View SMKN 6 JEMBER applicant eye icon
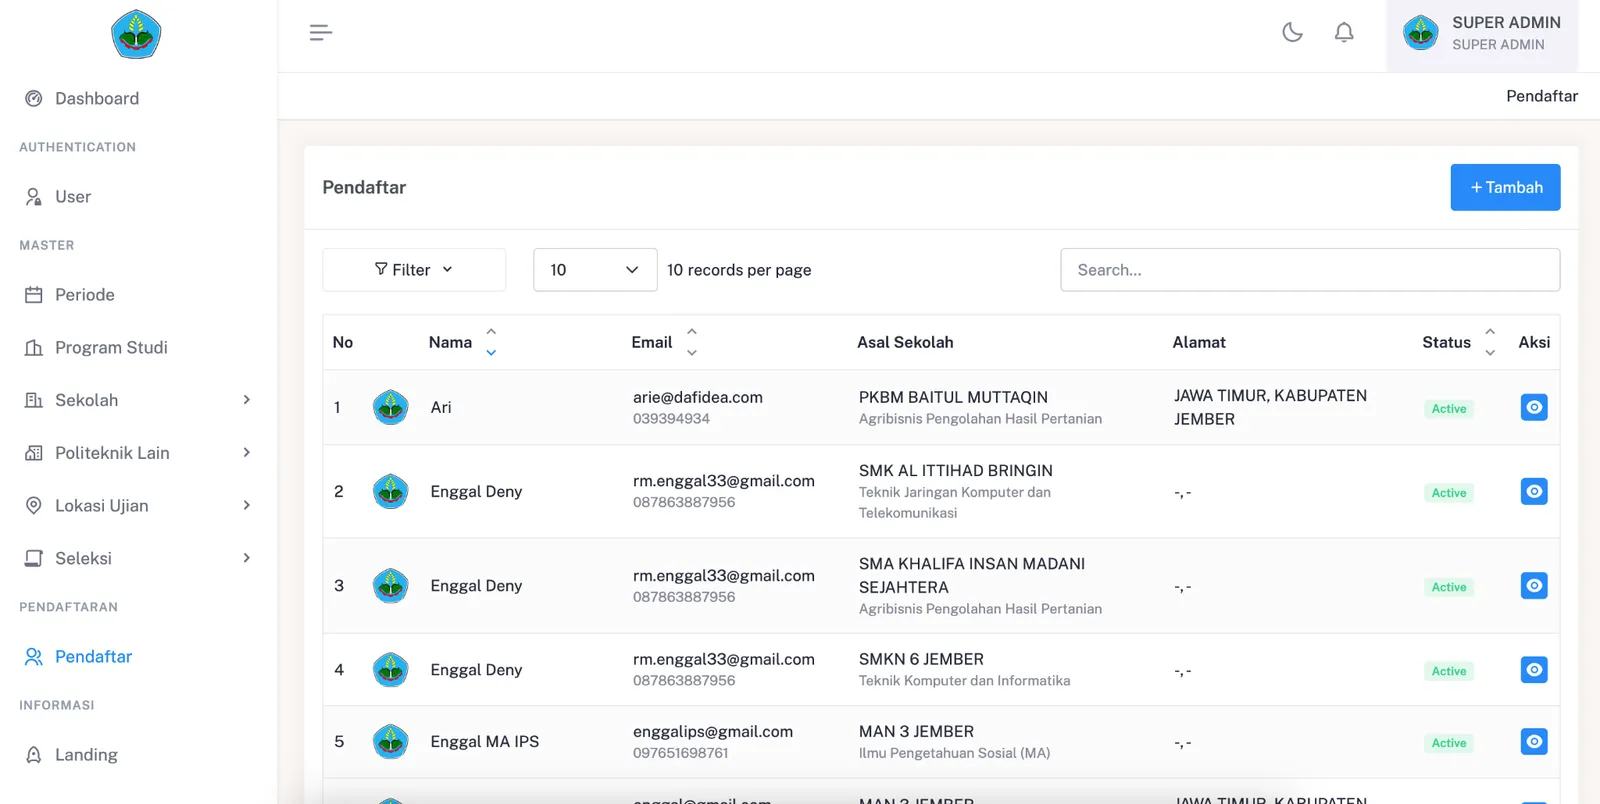The width and height of the screenshot is (1600, 804). [x=1533, y=669]
